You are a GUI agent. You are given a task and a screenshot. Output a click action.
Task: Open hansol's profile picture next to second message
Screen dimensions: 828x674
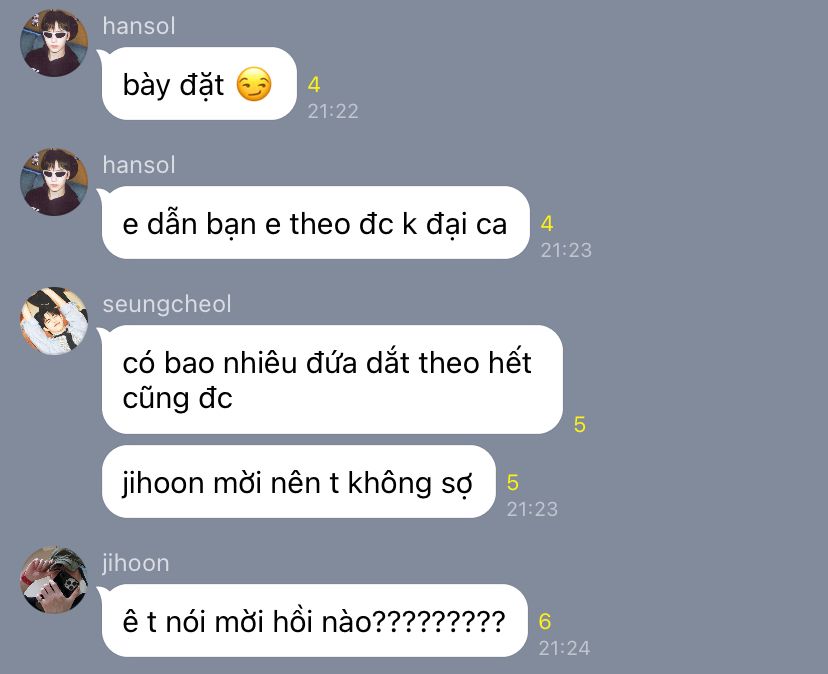coord(54,182)
